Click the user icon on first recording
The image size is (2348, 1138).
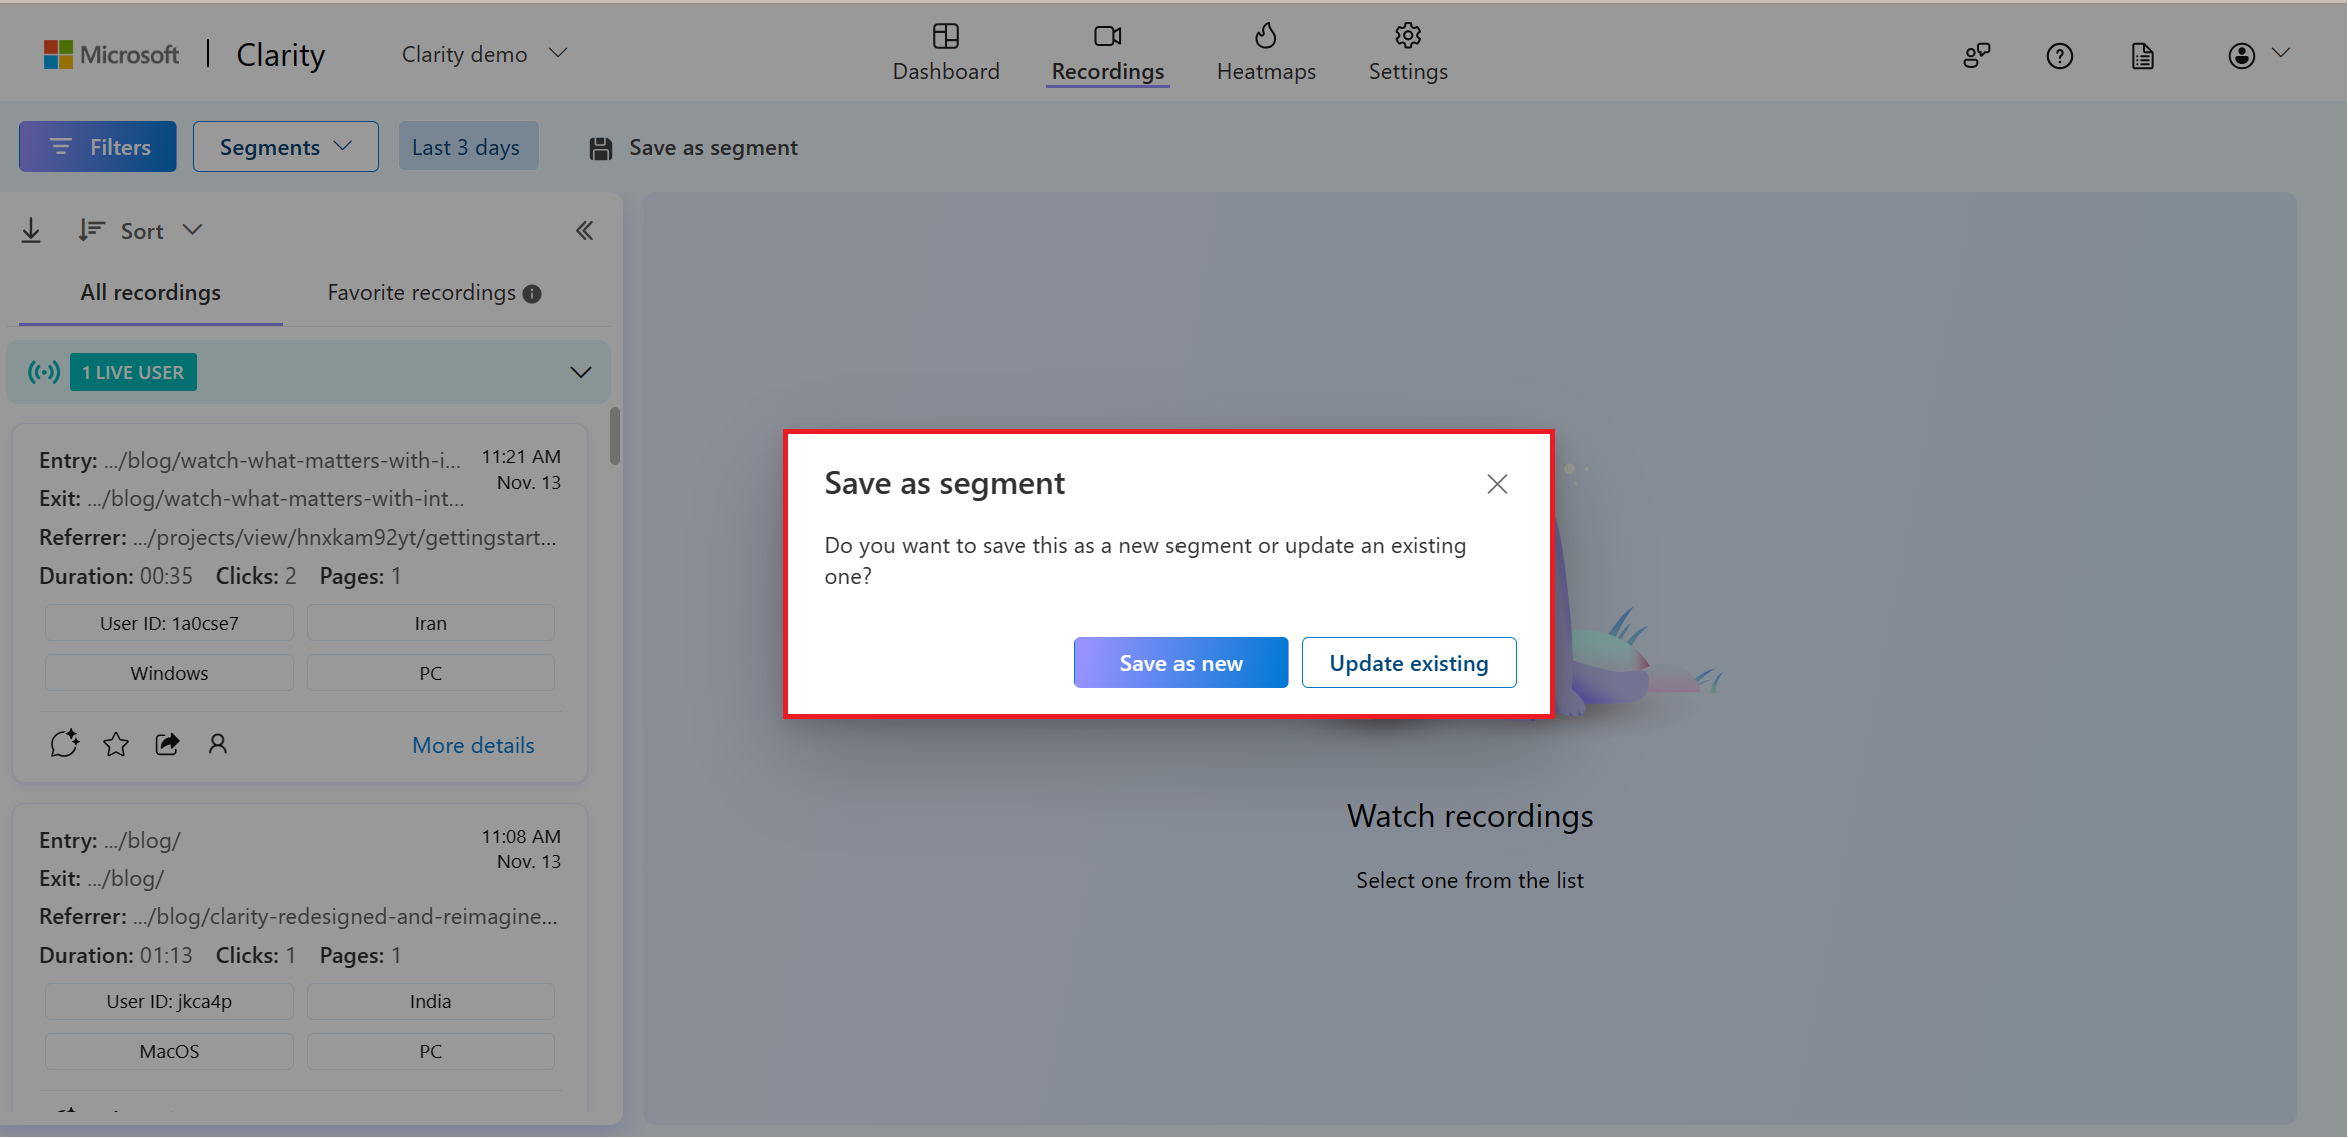coord(217,744)
